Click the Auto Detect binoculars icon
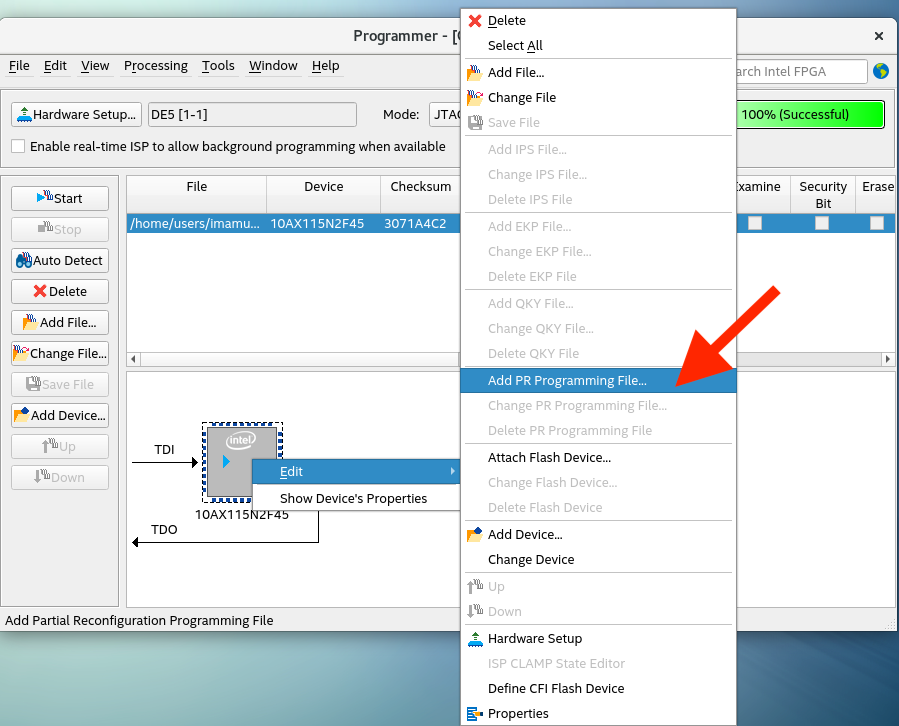899x726 pixels. pyautogui.click(x=24, y=260)
